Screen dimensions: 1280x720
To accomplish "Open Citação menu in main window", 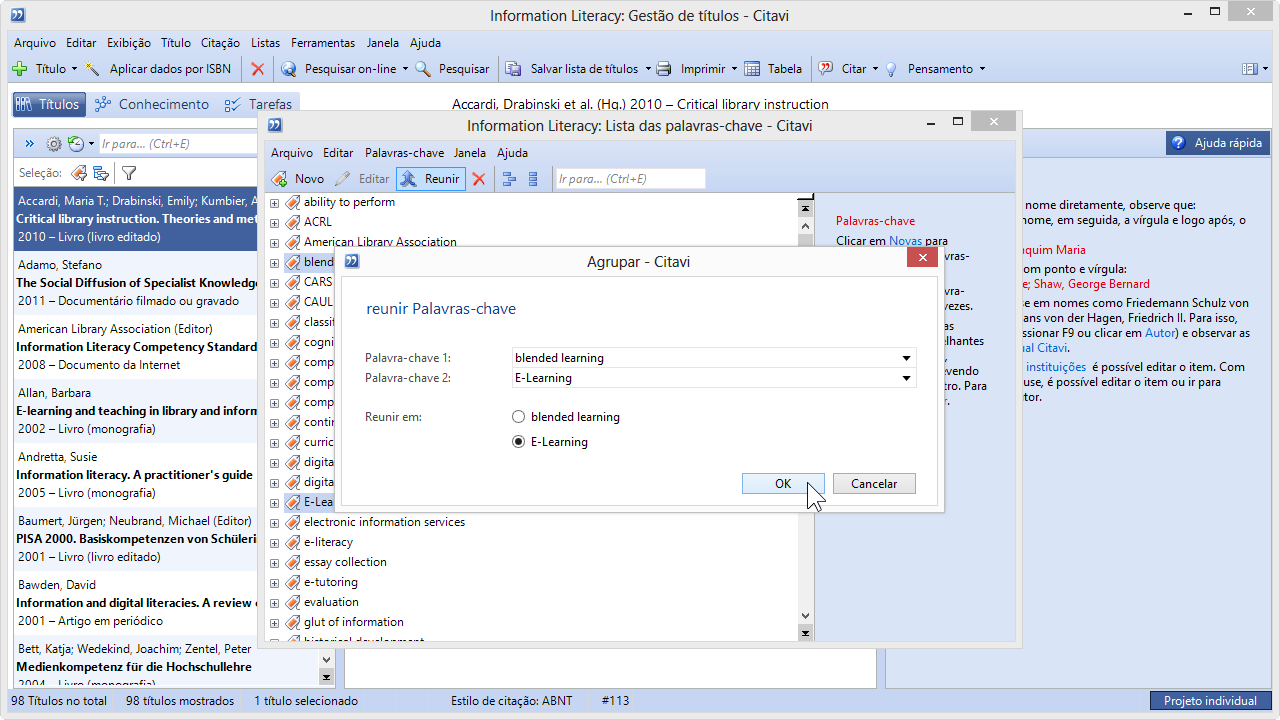I will (x=220, y=43).
